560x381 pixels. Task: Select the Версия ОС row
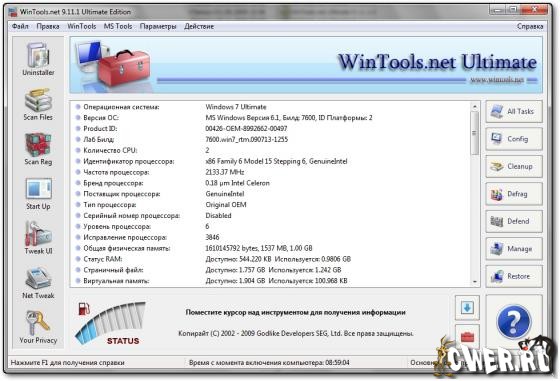tap(271, 117)
